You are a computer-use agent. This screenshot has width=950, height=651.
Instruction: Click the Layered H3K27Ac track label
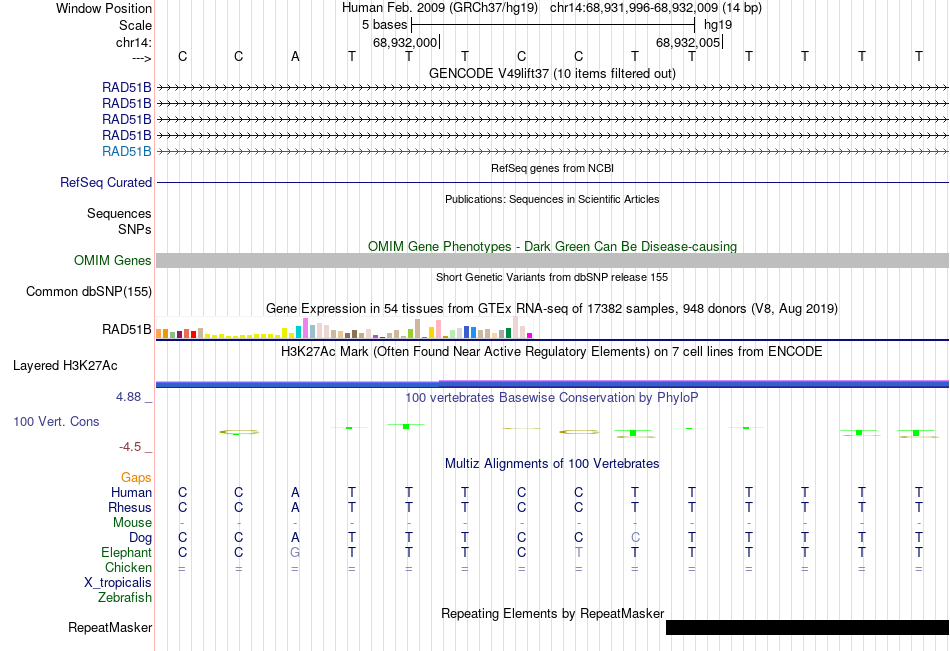(x=65, y=366)
